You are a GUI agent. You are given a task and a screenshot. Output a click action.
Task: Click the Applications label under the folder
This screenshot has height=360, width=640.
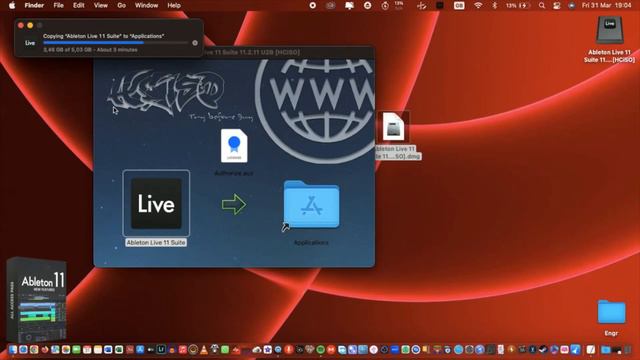tap(311, 242)
